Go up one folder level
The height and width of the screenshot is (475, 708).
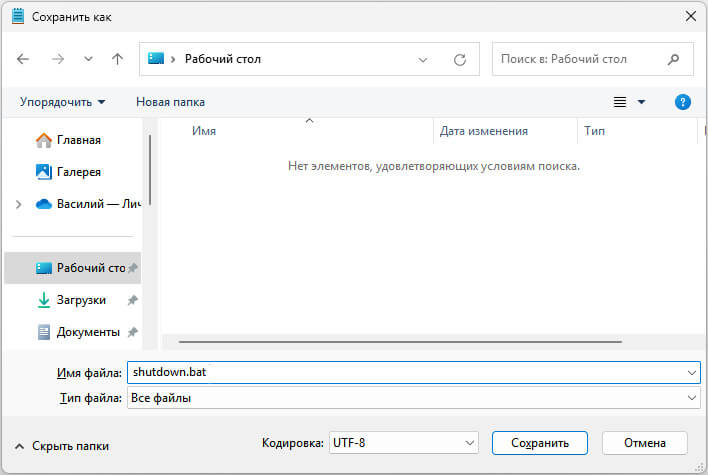click(117, 59)
